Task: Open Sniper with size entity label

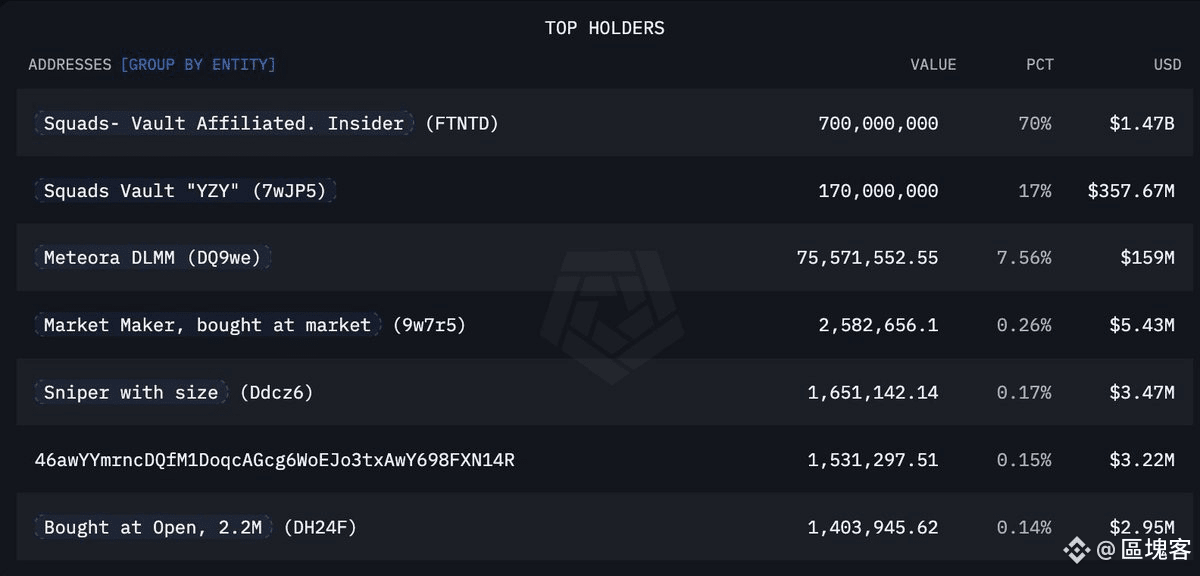Action: [x=131, y=392]
